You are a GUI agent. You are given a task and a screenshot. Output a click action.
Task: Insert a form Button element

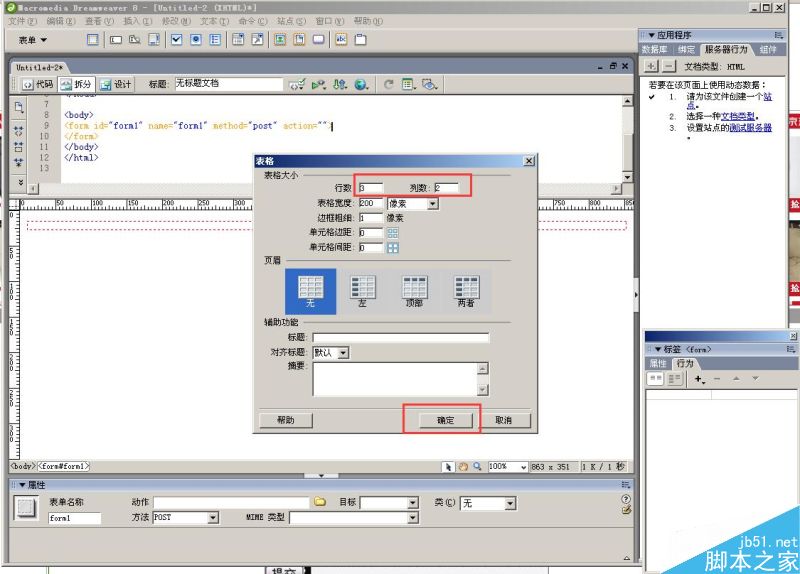coord(319,40)
